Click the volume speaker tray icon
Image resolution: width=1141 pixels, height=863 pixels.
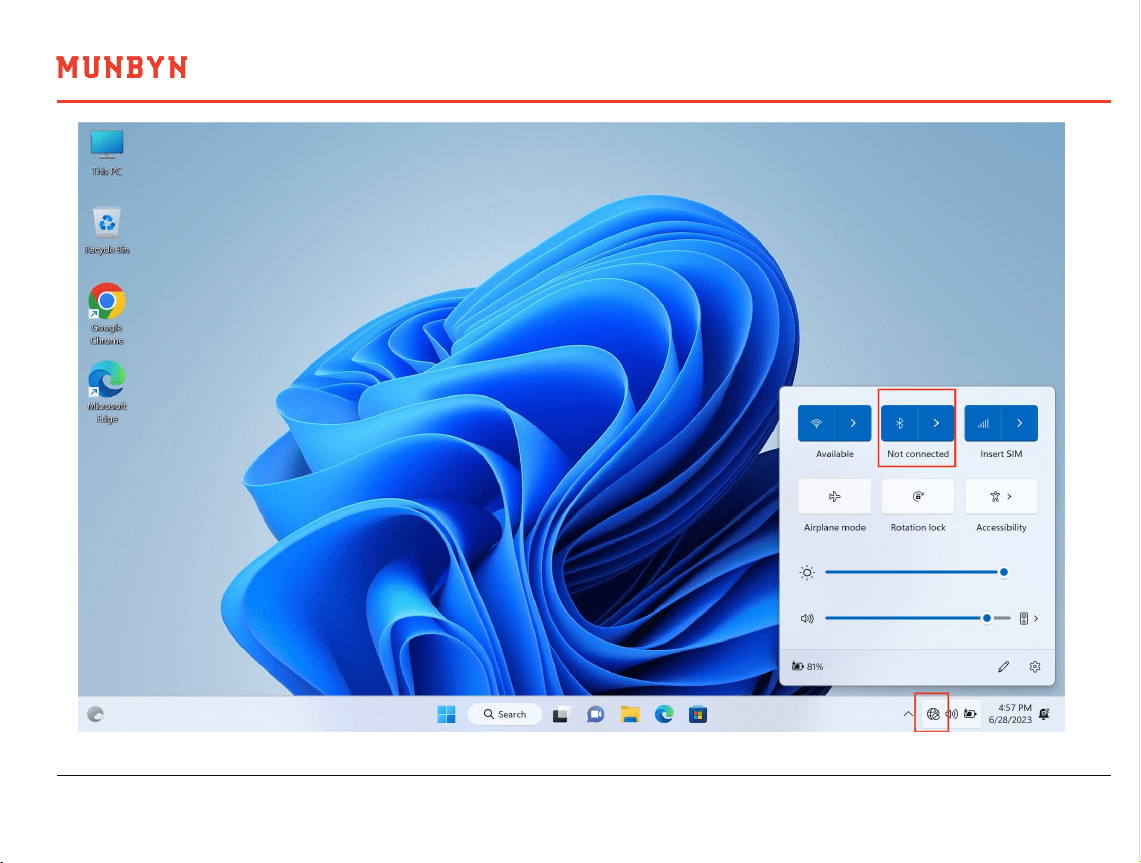[x=951, y=714]
